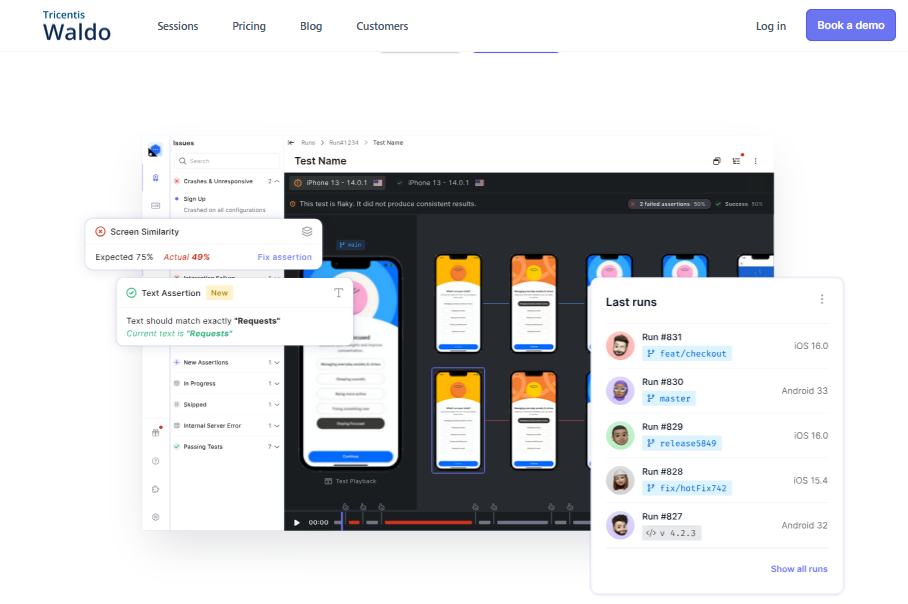Select the first iPhone 13 - 14.0.1 tab
908x604 pixels.
click(x=338, y=183)
